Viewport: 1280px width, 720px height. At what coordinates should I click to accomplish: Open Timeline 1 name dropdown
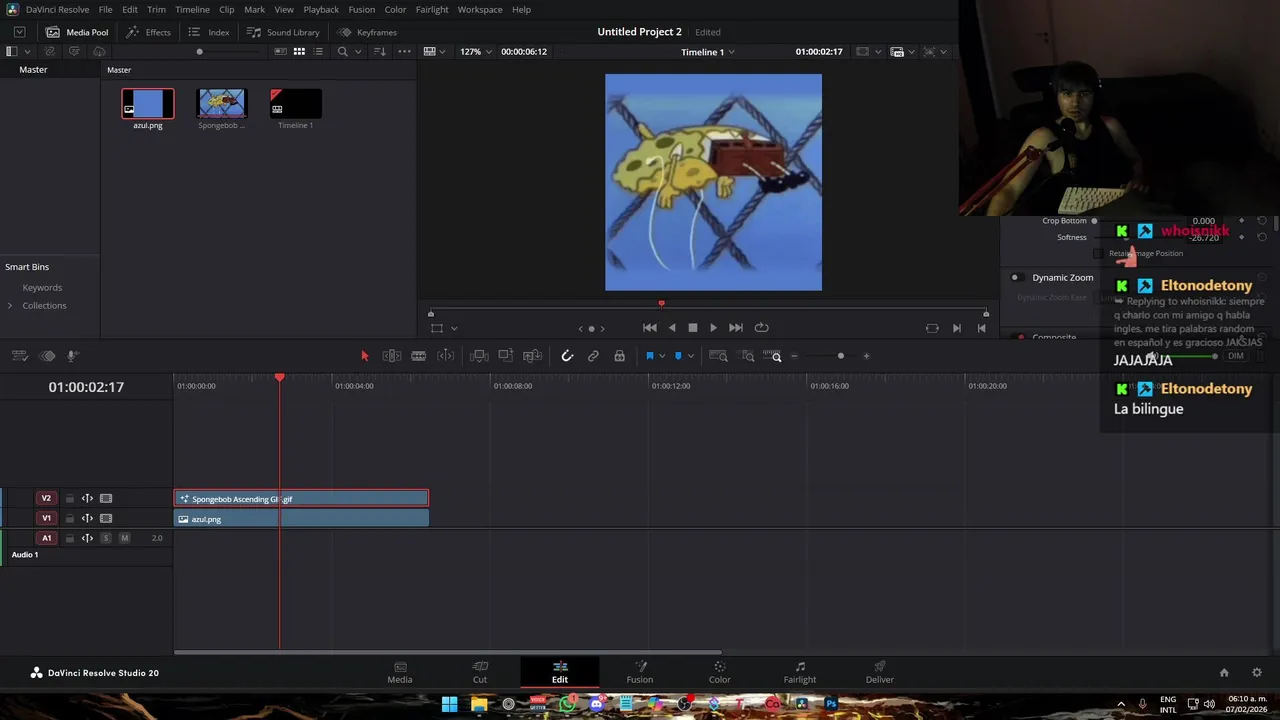pos(708,51)
